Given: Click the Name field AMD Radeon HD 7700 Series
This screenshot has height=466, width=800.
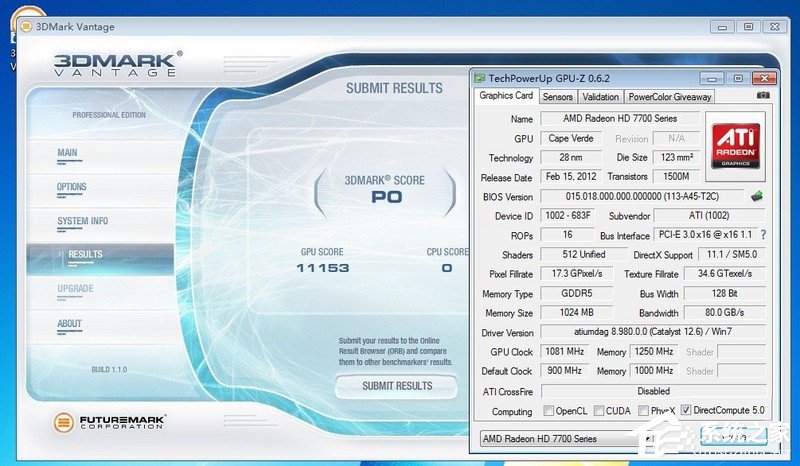Looking at the screenshot, I should click(620, 118).
